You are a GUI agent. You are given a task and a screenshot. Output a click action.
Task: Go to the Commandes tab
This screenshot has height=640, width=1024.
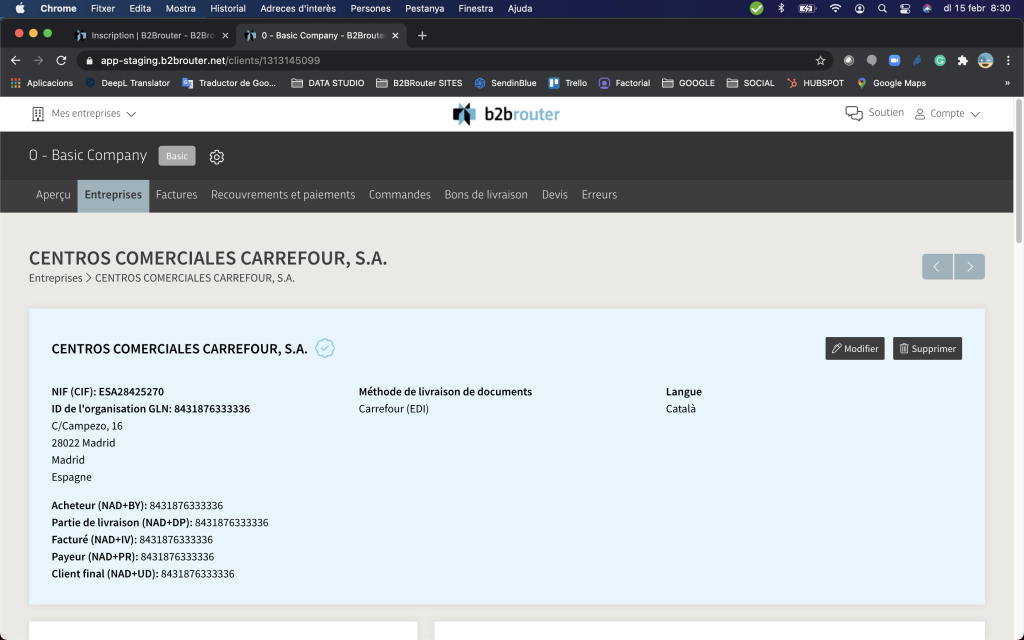tap(400, 195)
